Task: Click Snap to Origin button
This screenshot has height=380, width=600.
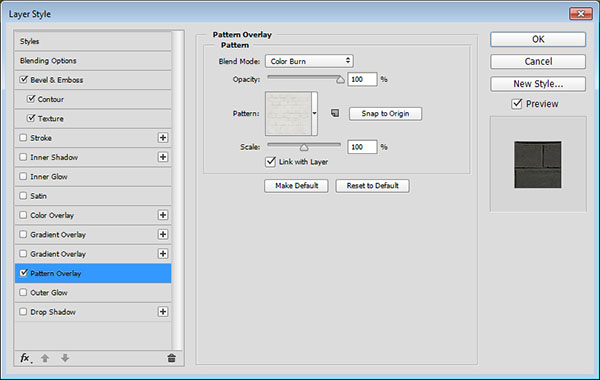Action: click(385, 114)
